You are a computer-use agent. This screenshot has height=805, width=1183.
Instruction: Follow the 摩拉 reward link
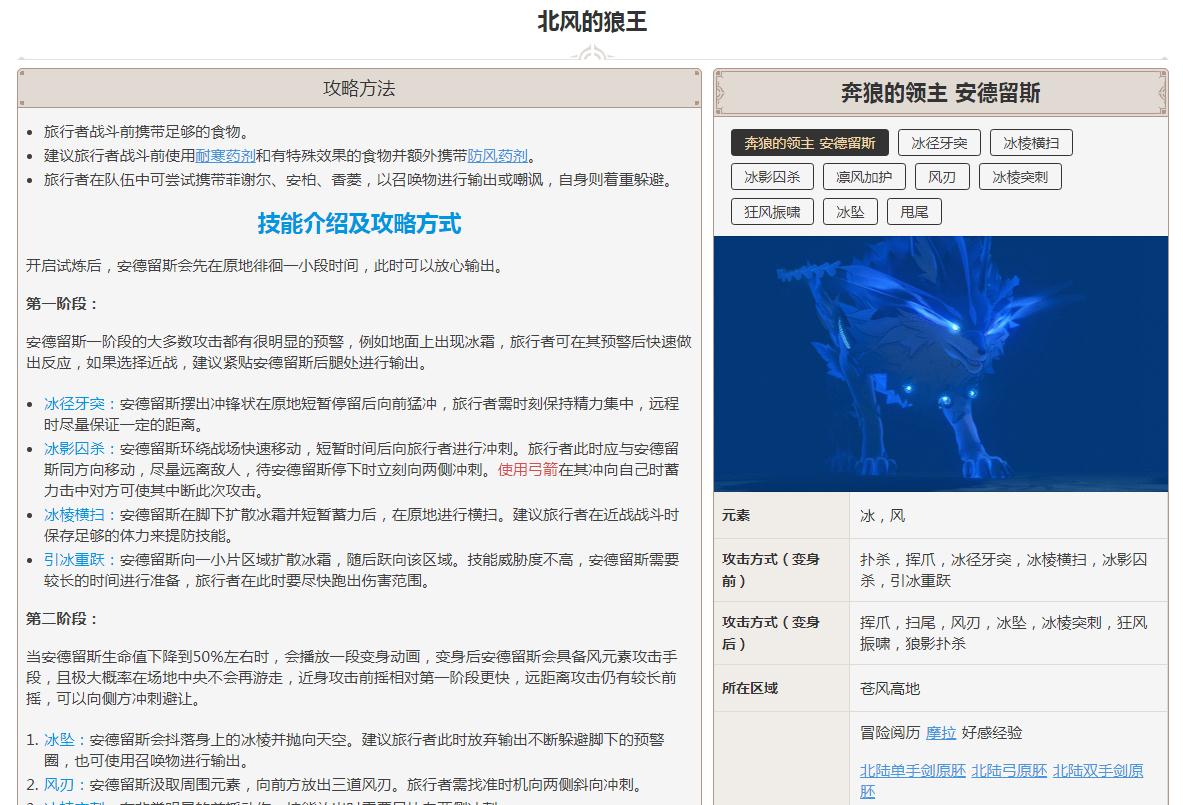point(941,733)
